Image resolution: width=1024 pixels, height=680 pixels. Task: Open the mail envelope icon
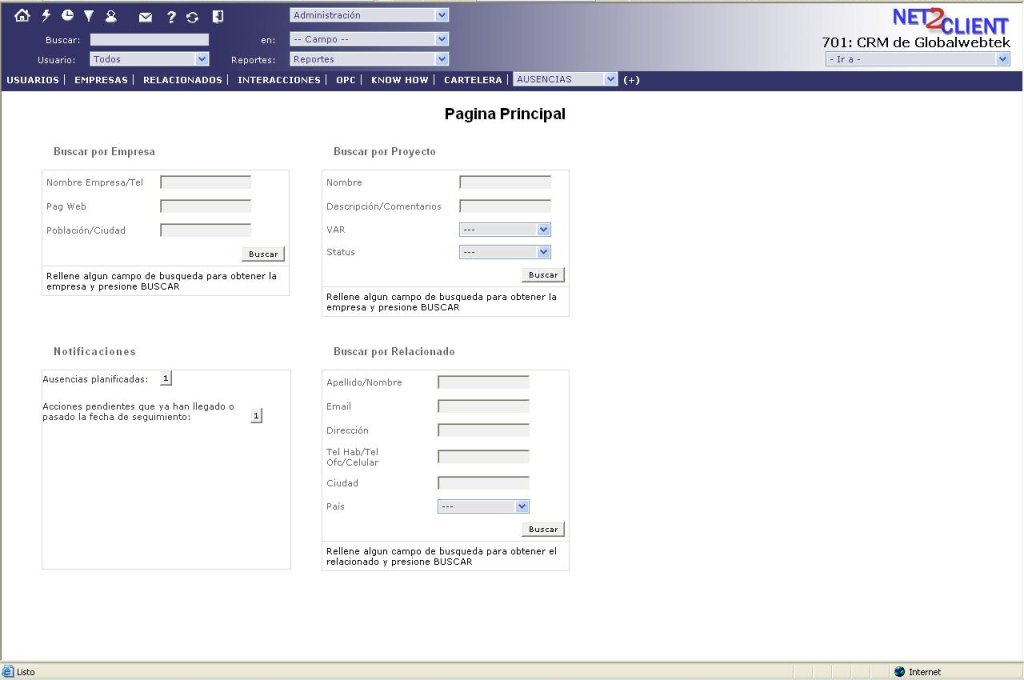pos(146,17)
